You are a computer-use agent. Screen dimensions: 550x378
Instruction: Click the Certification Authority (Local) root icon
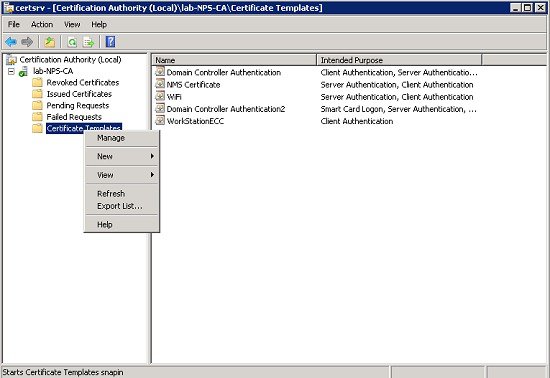click(x=11, y=60)
